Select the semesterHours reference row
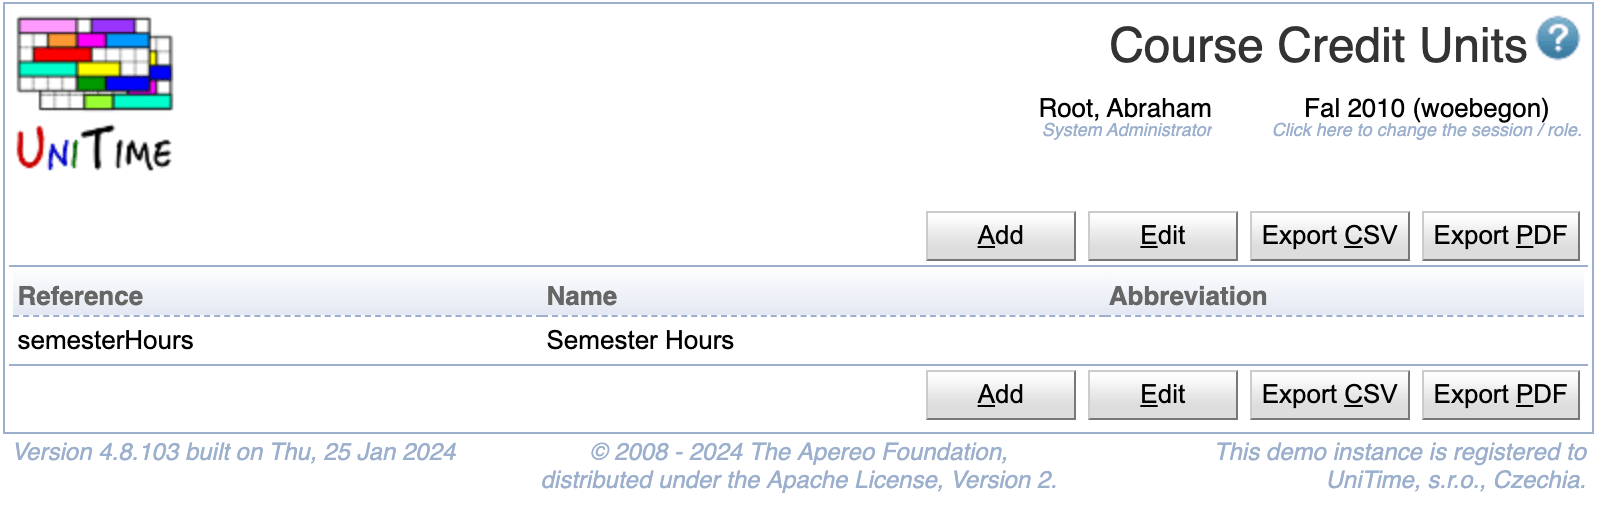The width and height of the screenshot is (1600, 506). (106, 340)
